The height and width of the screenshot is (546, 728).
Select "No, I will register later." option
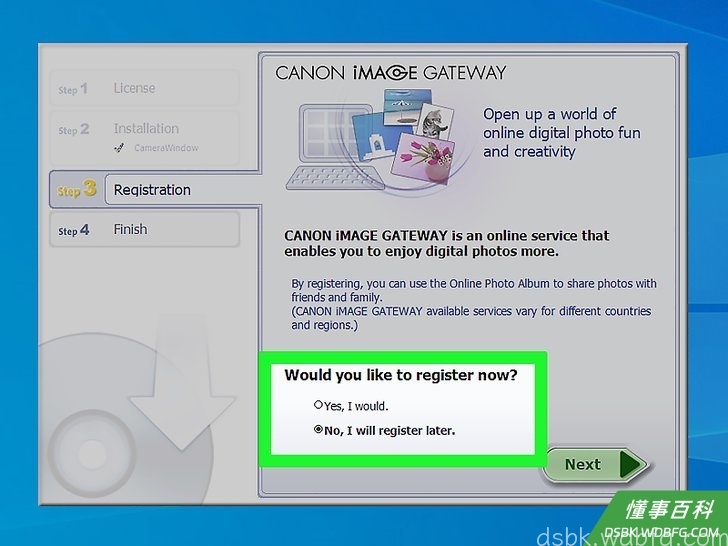point(318,429)
